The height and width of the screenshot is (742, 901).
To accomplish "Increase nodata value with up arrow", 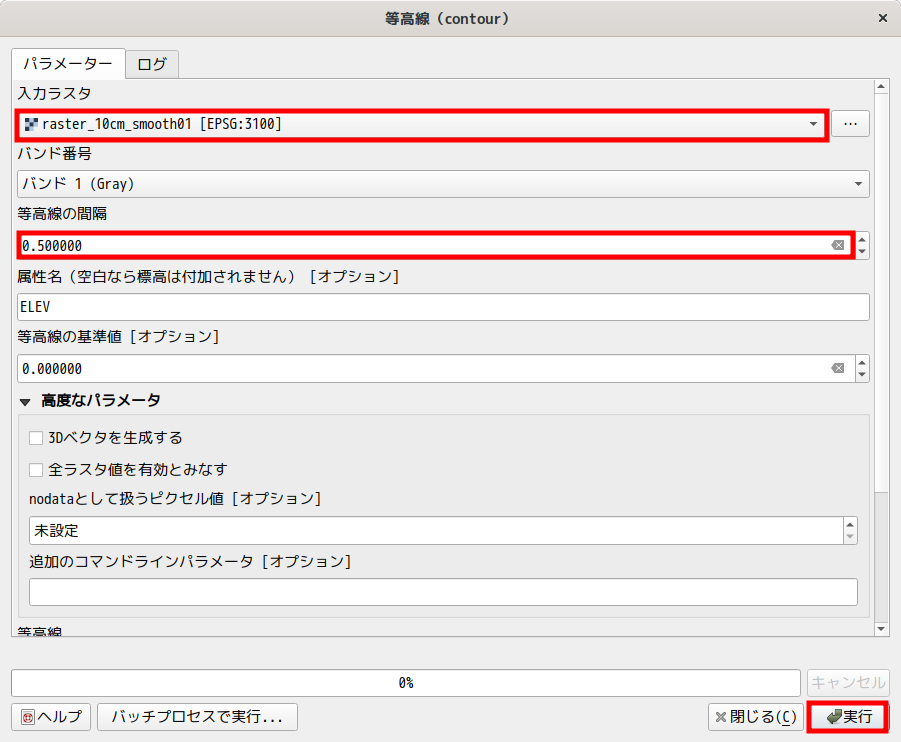I will pyautogui.click(x=850, y=524).
